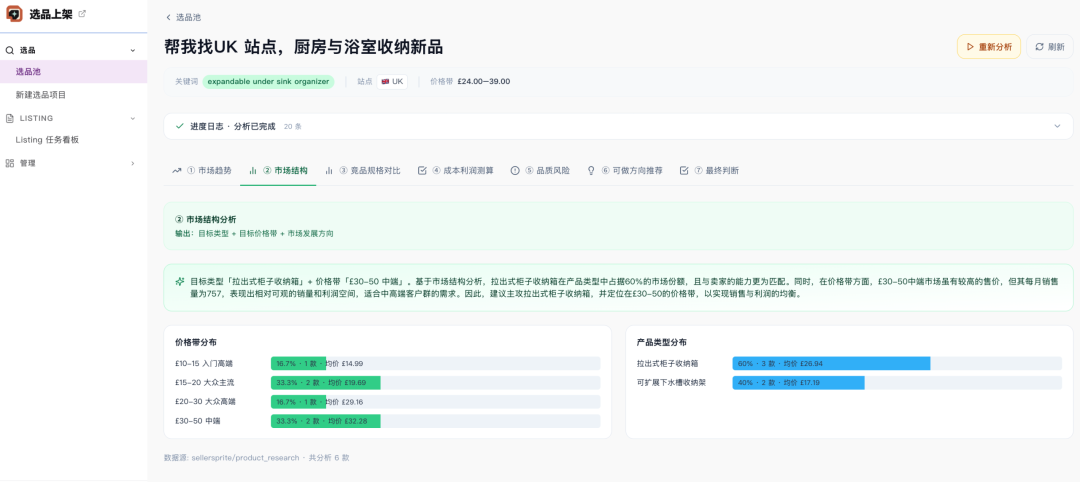Click the UK site tag
The width and height of the screenshot is (1080, 482).
tap(392, 81)
